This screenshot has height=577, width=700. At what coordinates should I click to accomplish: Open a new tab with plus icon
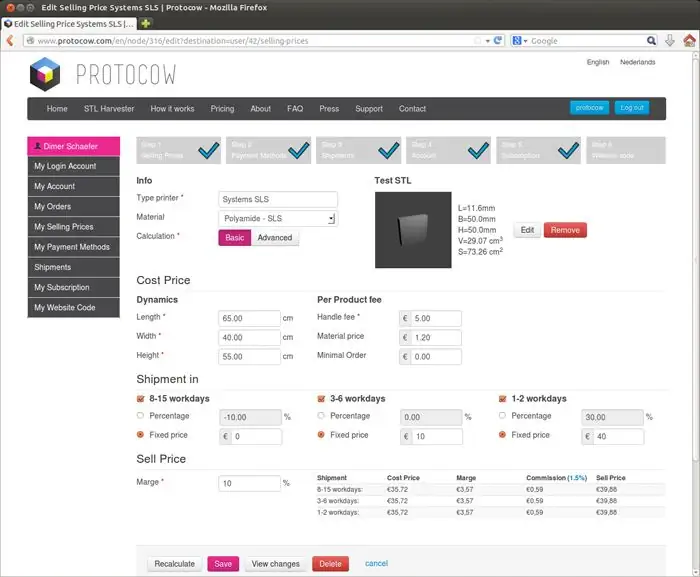(146, 23)
